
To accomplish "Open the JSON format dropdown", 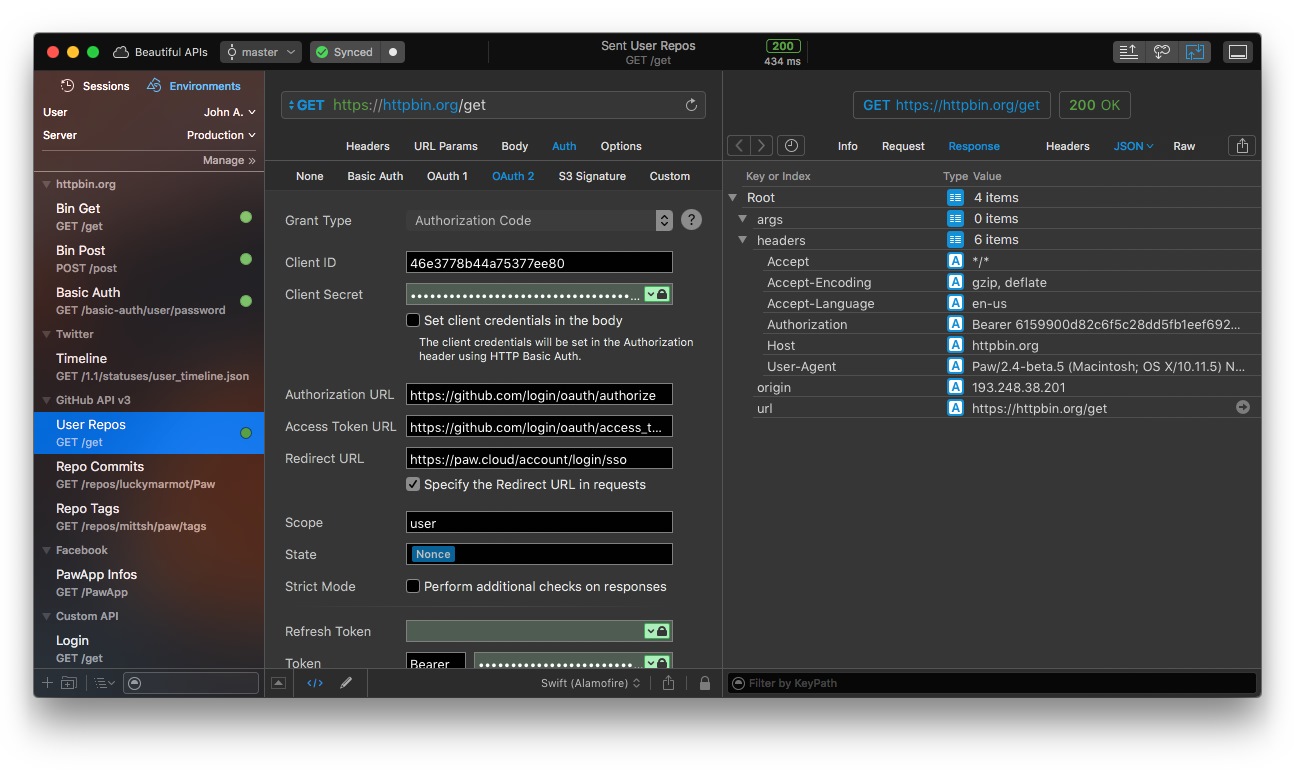I will pyautogui.click(x=1133, y=146).
